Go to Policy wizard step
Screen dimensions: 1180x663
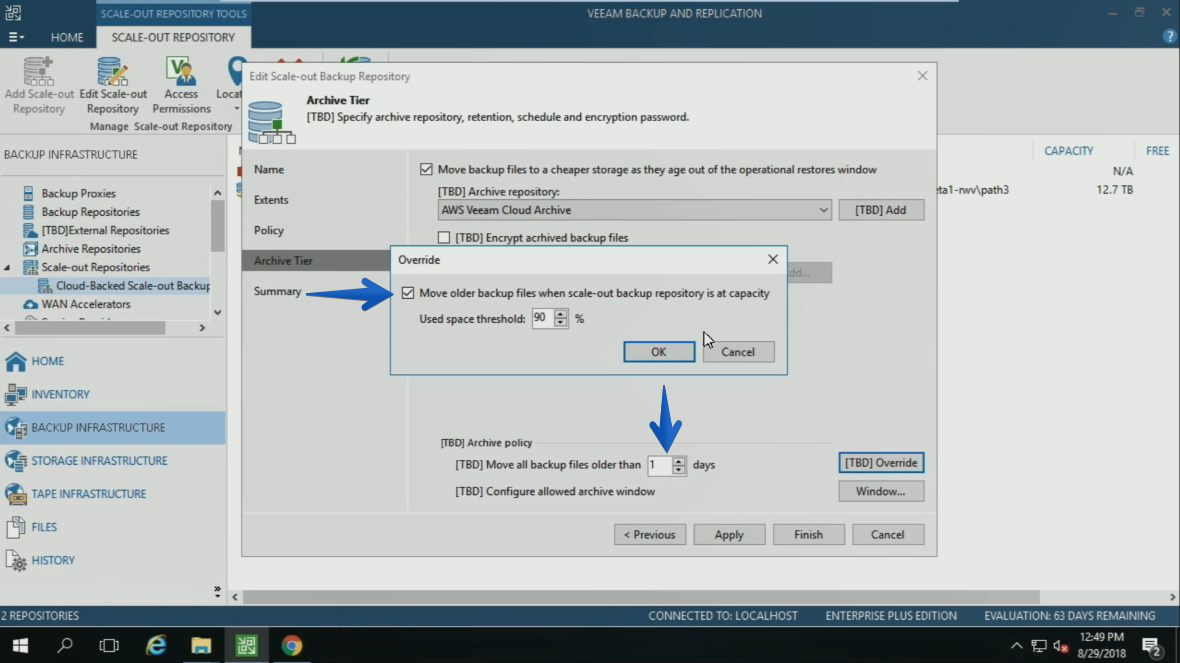pyautogui.click(x=269, y=230)
